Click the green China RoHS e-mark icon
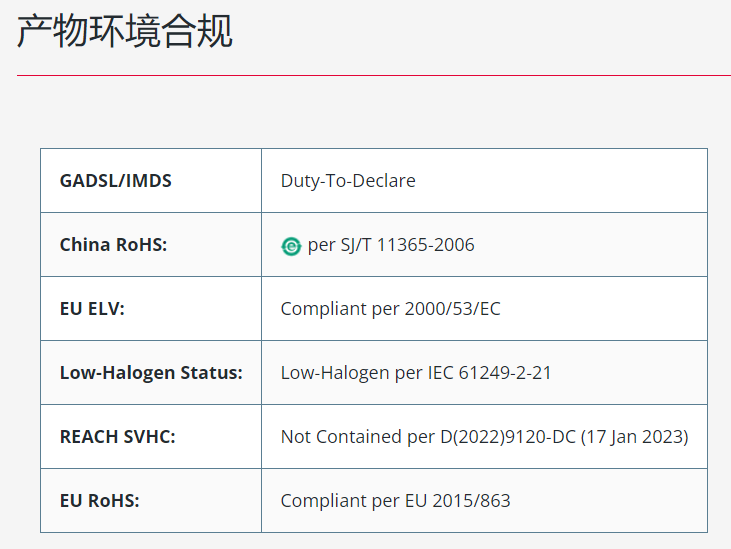The height and width of the screenshot is (549, 731). coord(291,246)
